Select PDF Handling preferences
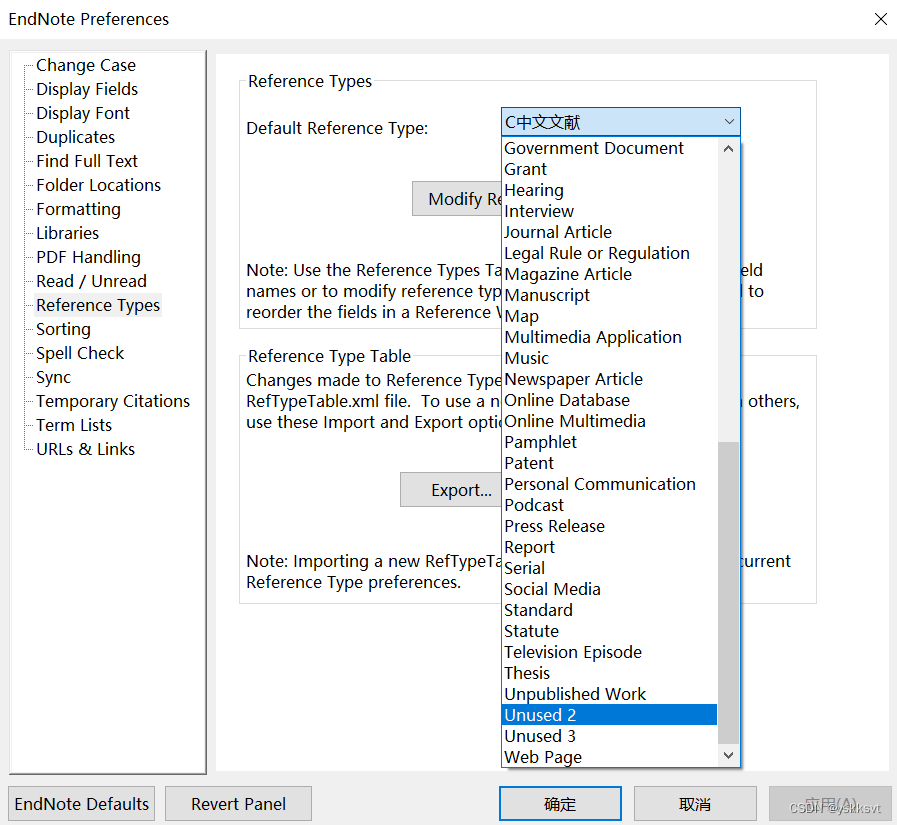Viewport: 897px width, 825px height. [x=88, y=257]
